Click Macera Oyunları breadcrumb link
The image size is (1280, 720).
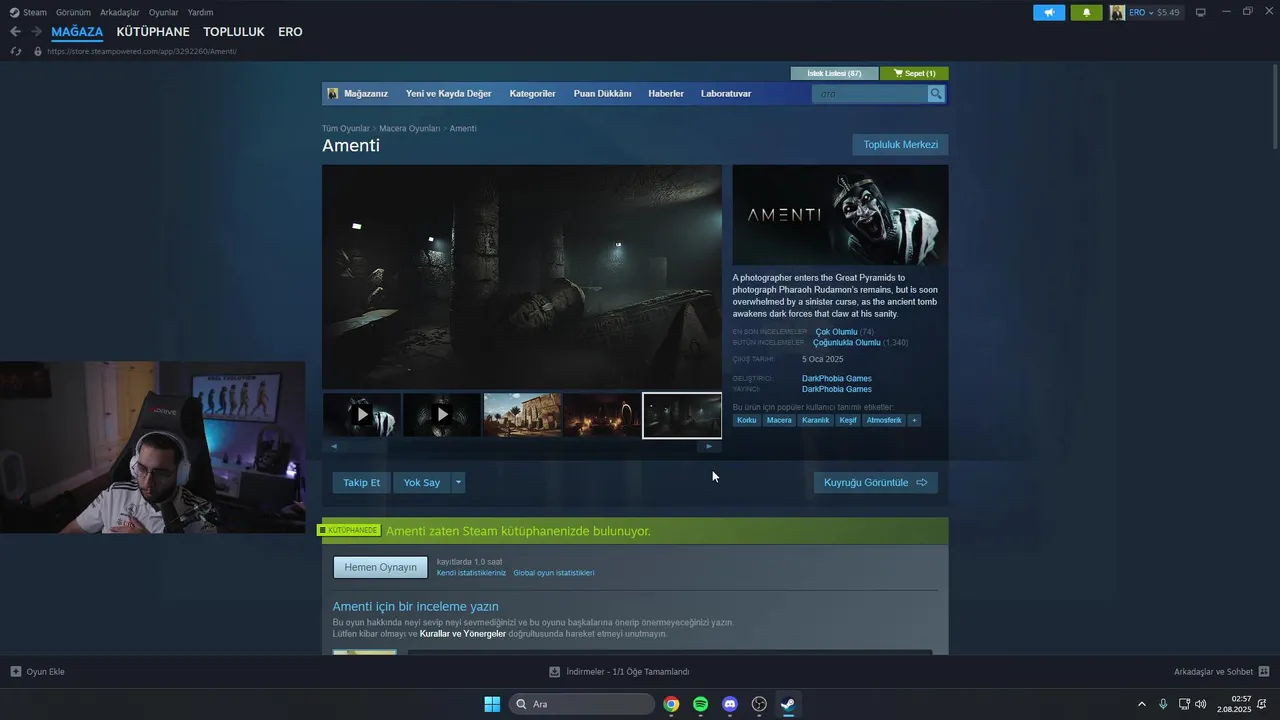pos(410,129)
